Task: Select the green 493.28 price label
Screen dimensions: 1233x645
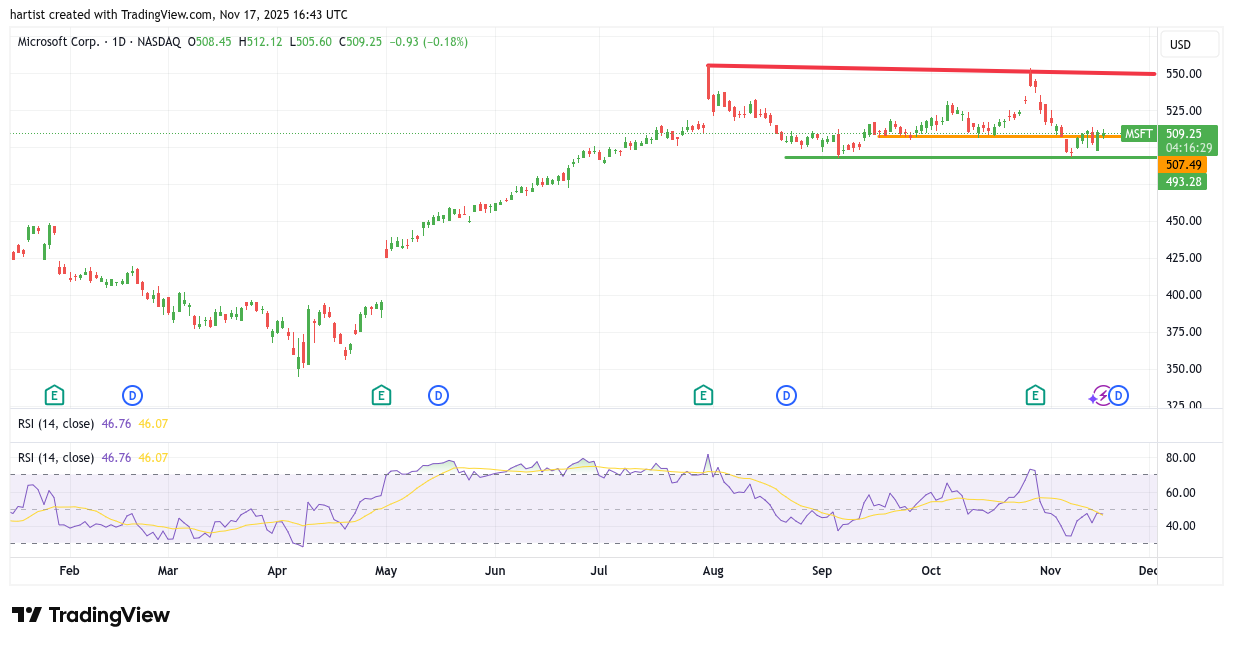Action: click(x=1182, y=181)
